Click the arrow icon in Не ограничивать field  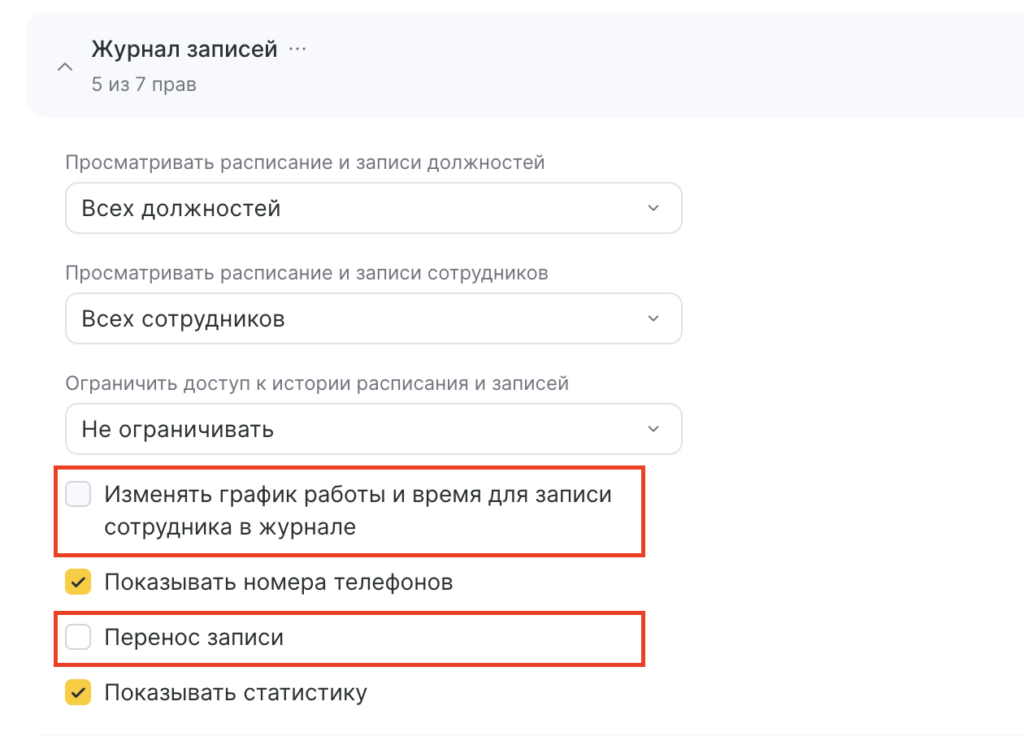pos(653,429)
